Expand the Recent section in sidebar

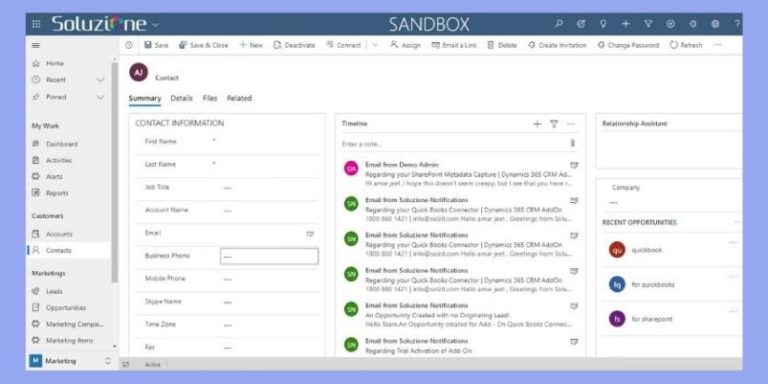pyautogui.click(x=100, y=80)
